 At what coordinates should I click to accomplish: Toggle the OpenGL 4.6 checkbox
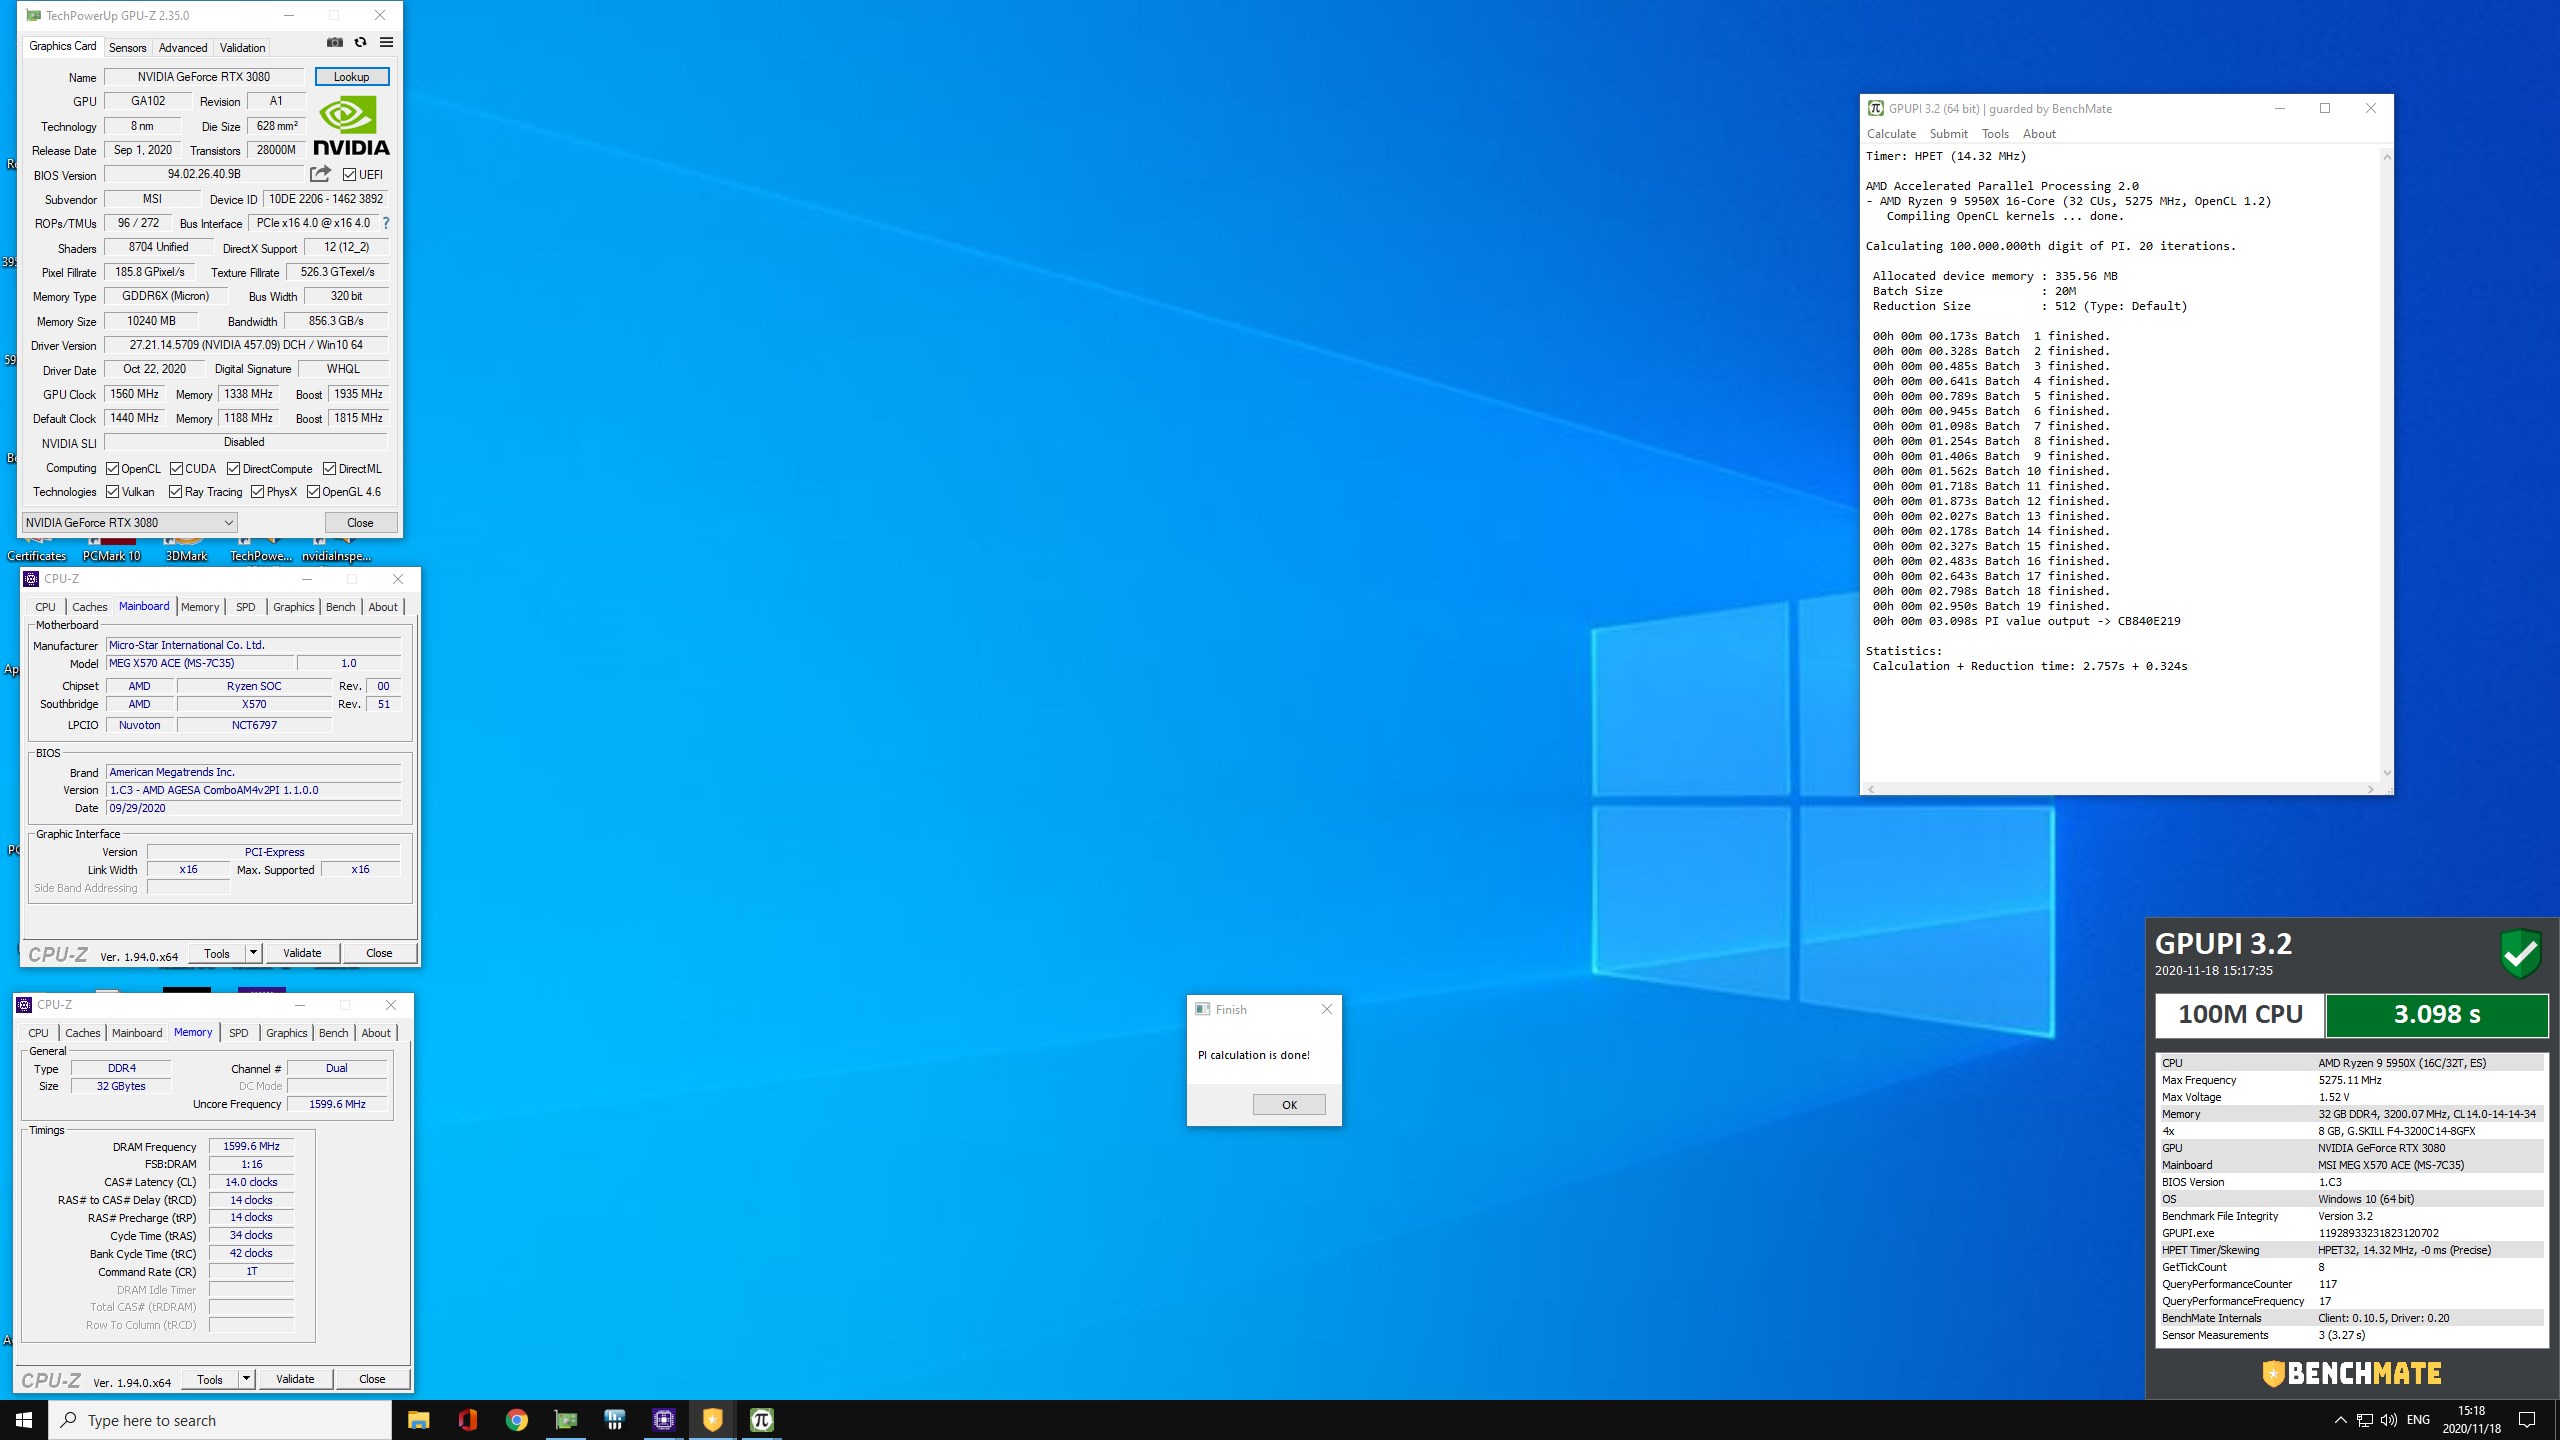[x=313, y=491]
